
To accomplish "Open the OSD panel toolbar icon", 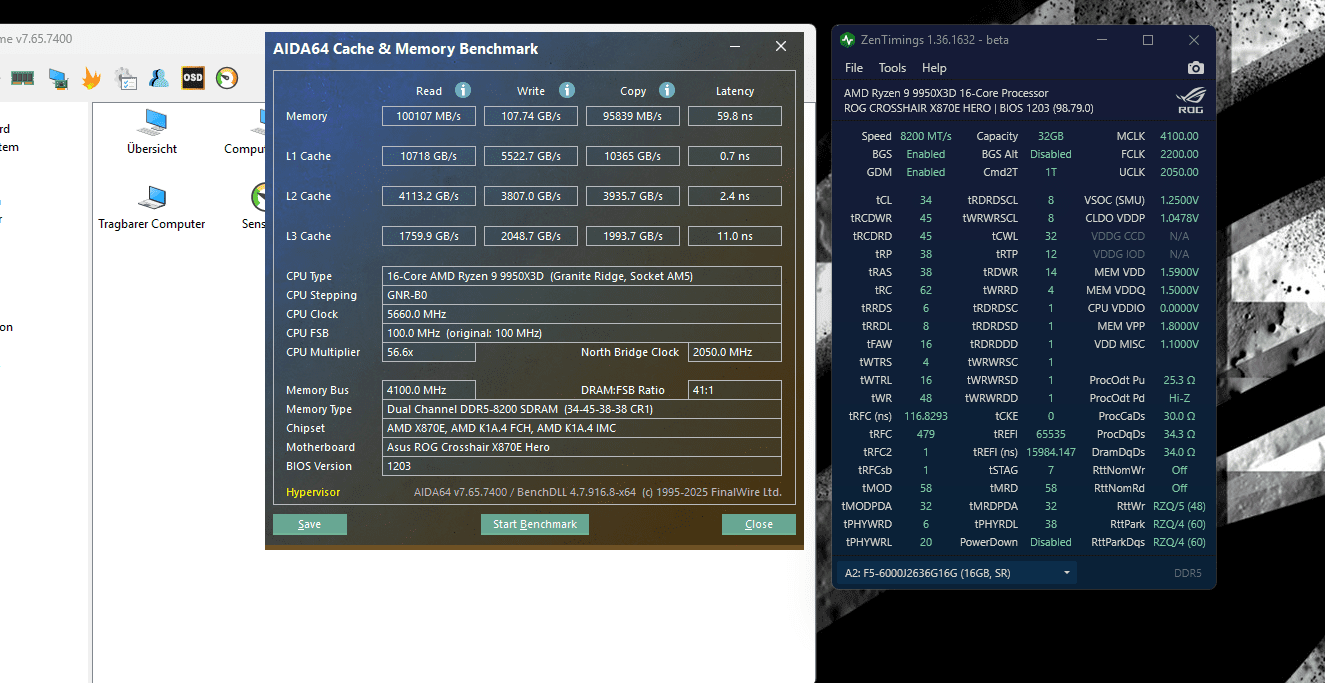I will tap(193, 77).
